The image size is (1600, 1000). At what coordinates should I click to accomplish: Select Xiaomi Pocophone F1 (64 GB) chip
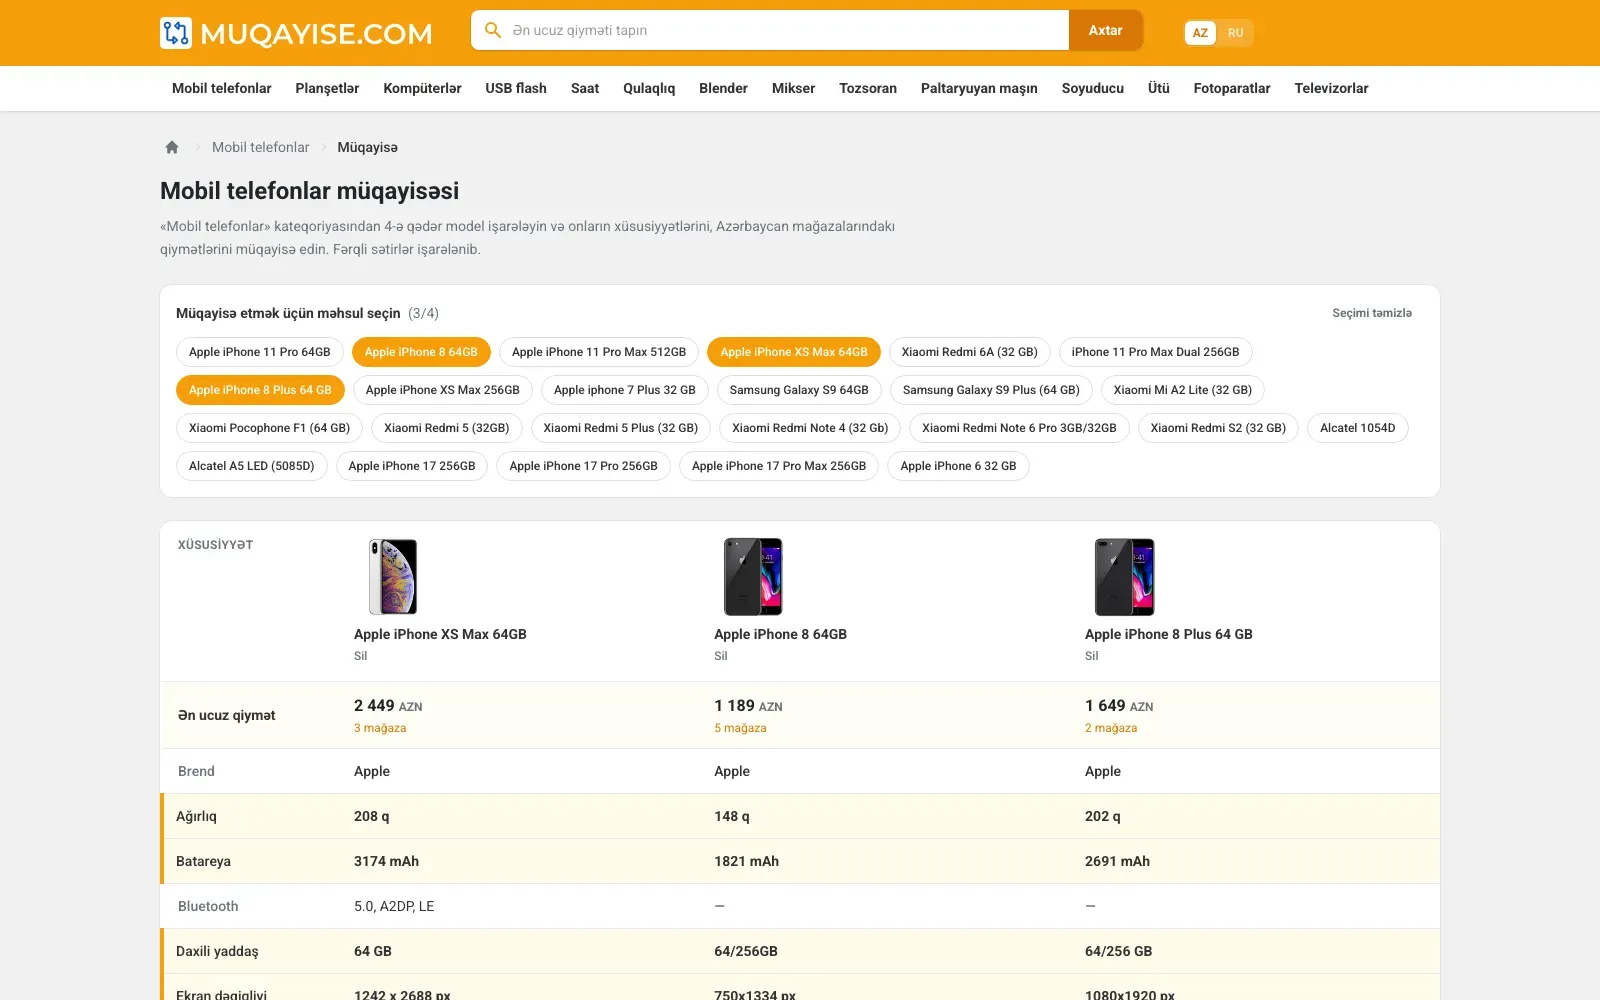point(270,428)
